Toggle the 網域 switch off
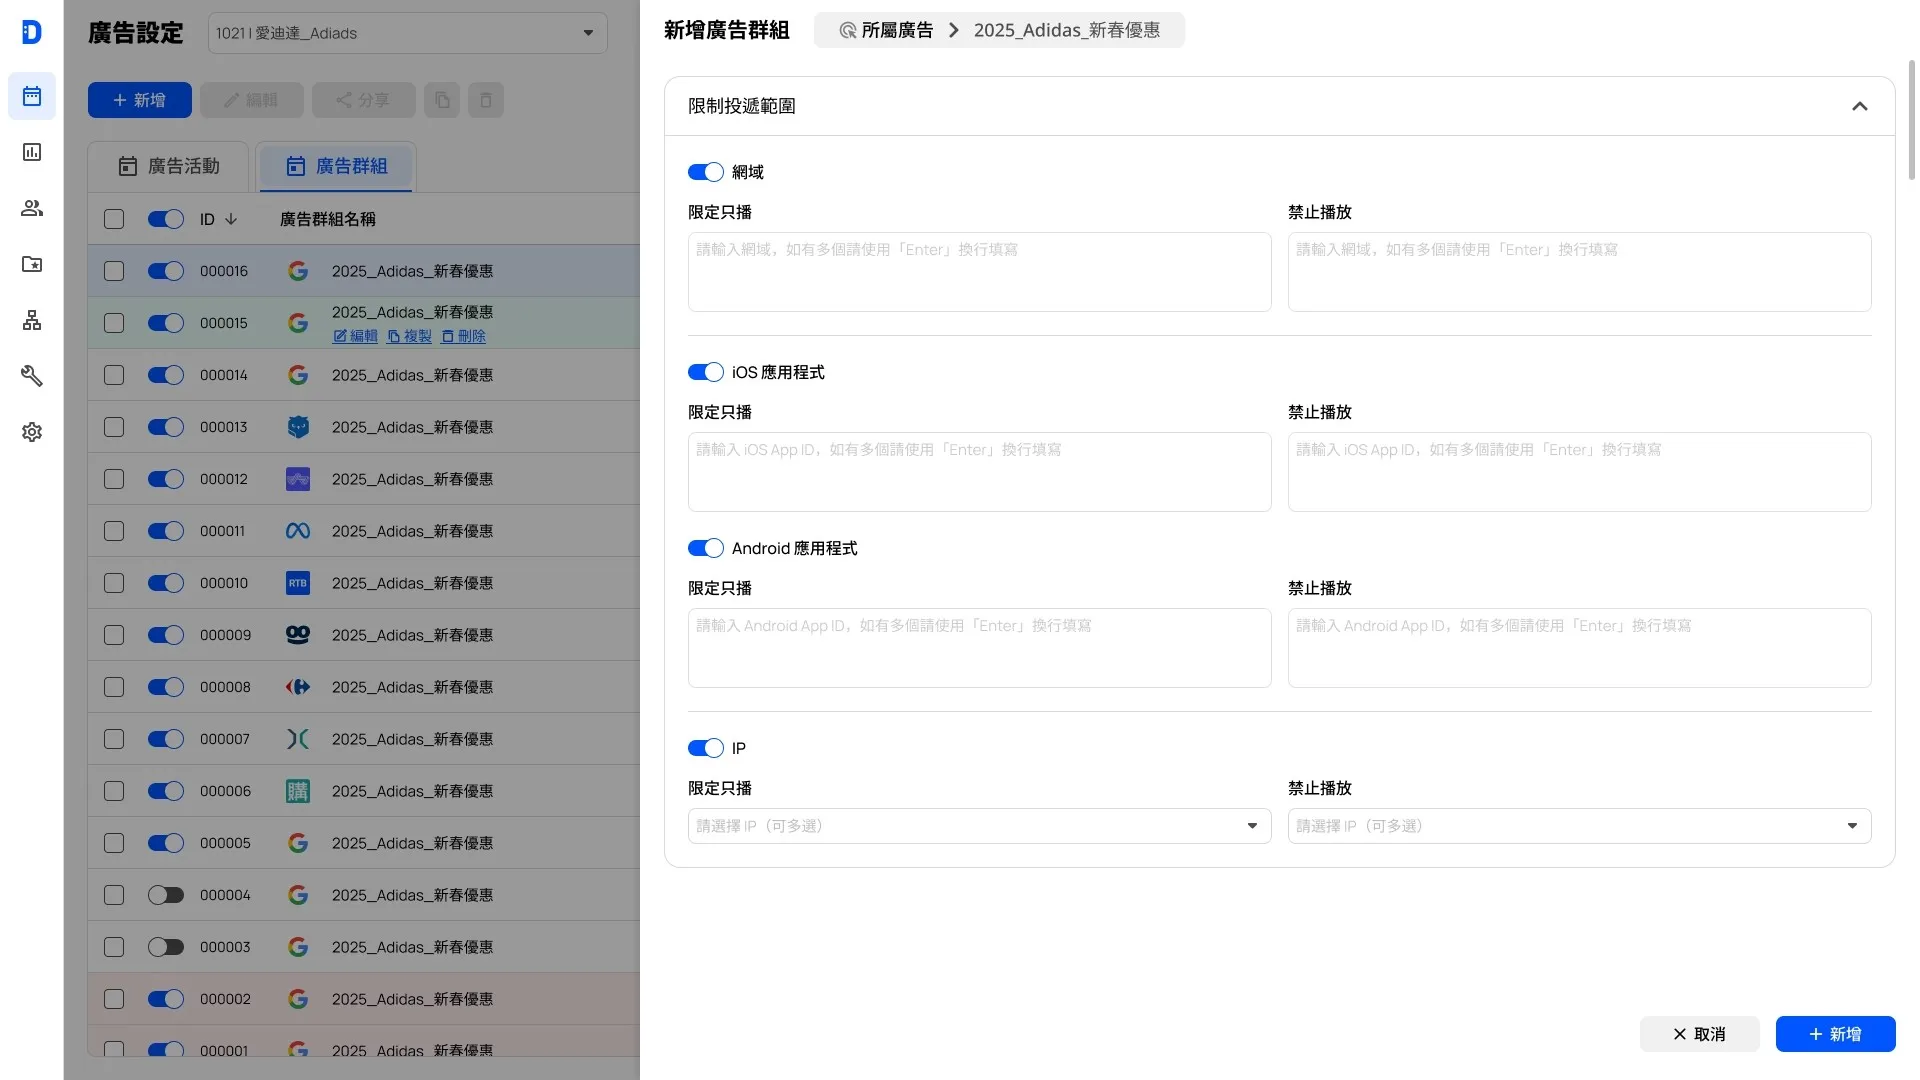Image resolution: width=1920 pixels, height=1080 pixels. (x=706, y=172)
